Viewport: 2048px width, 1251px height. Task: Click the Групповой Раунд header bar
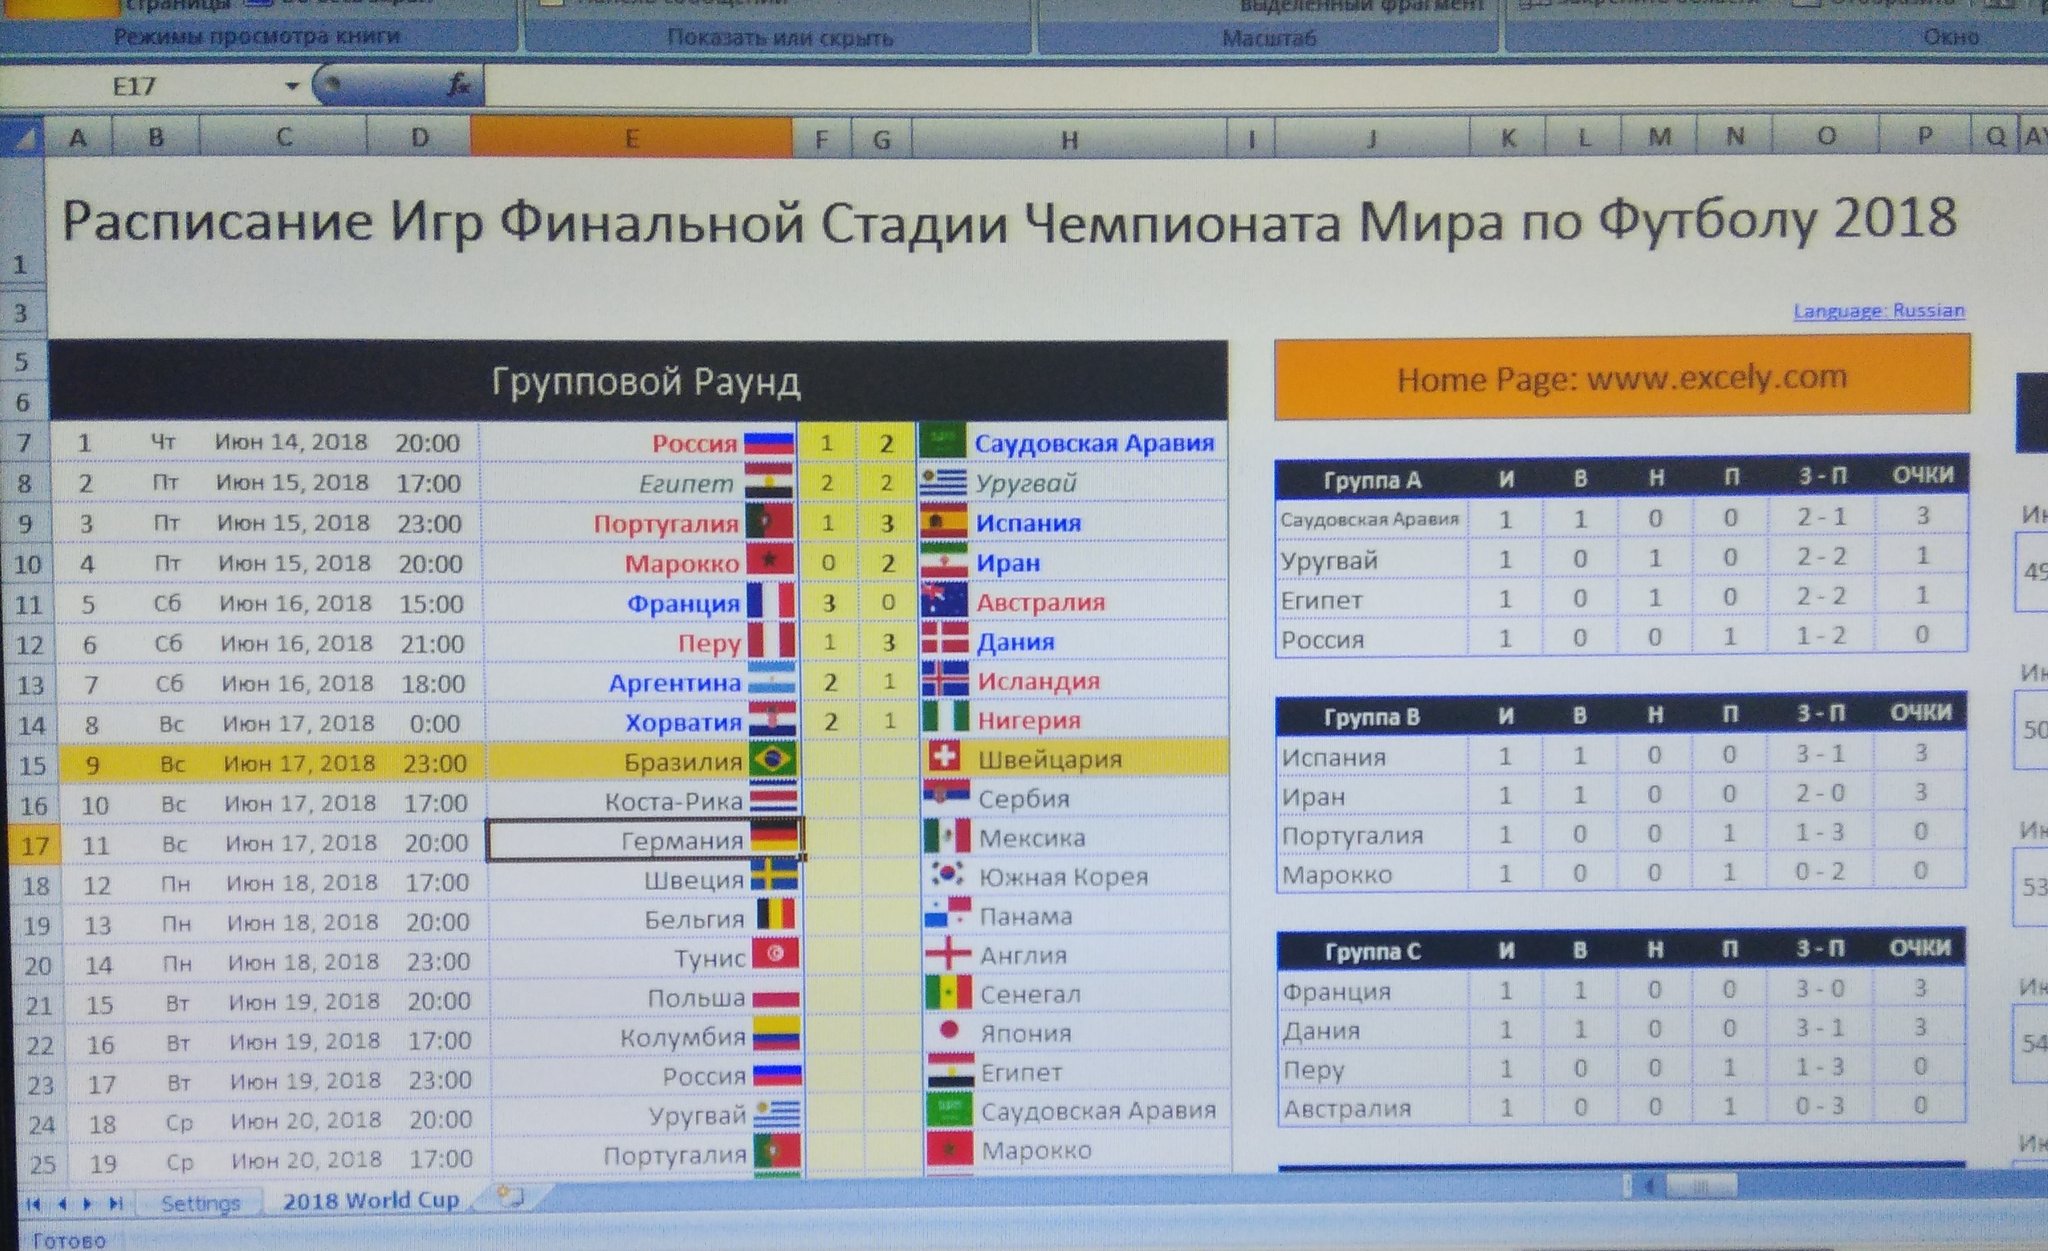(x=638, y=381)
